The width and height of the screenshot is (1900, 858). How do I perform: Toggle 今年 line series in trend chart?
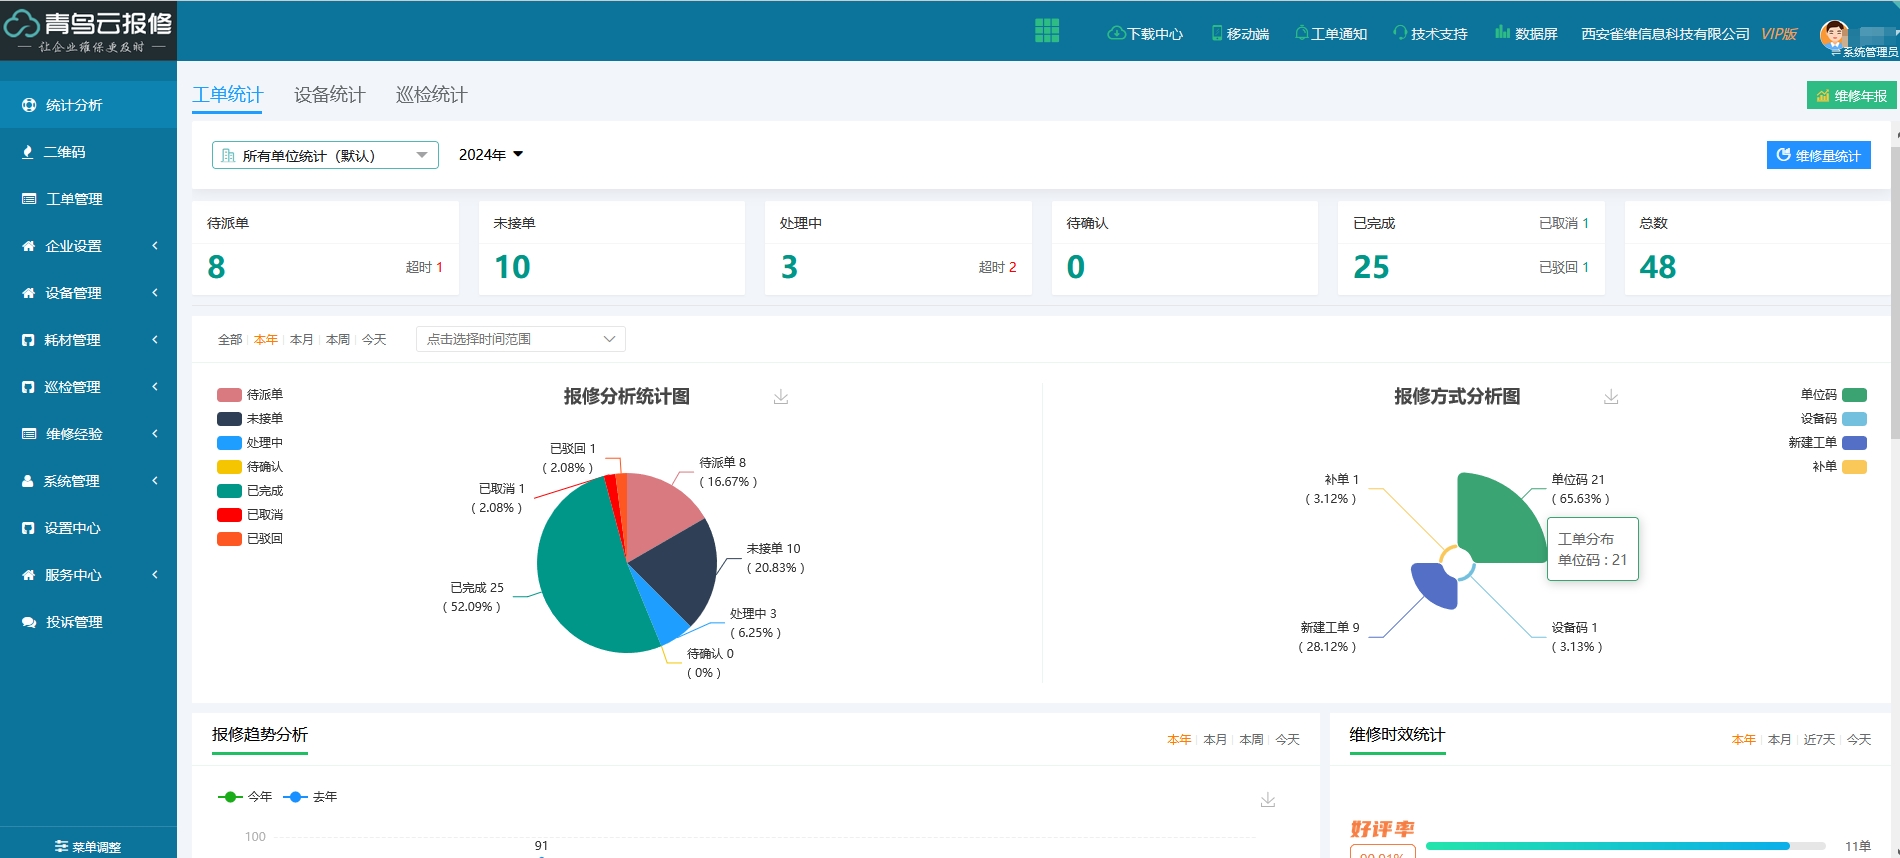(231, 797)
